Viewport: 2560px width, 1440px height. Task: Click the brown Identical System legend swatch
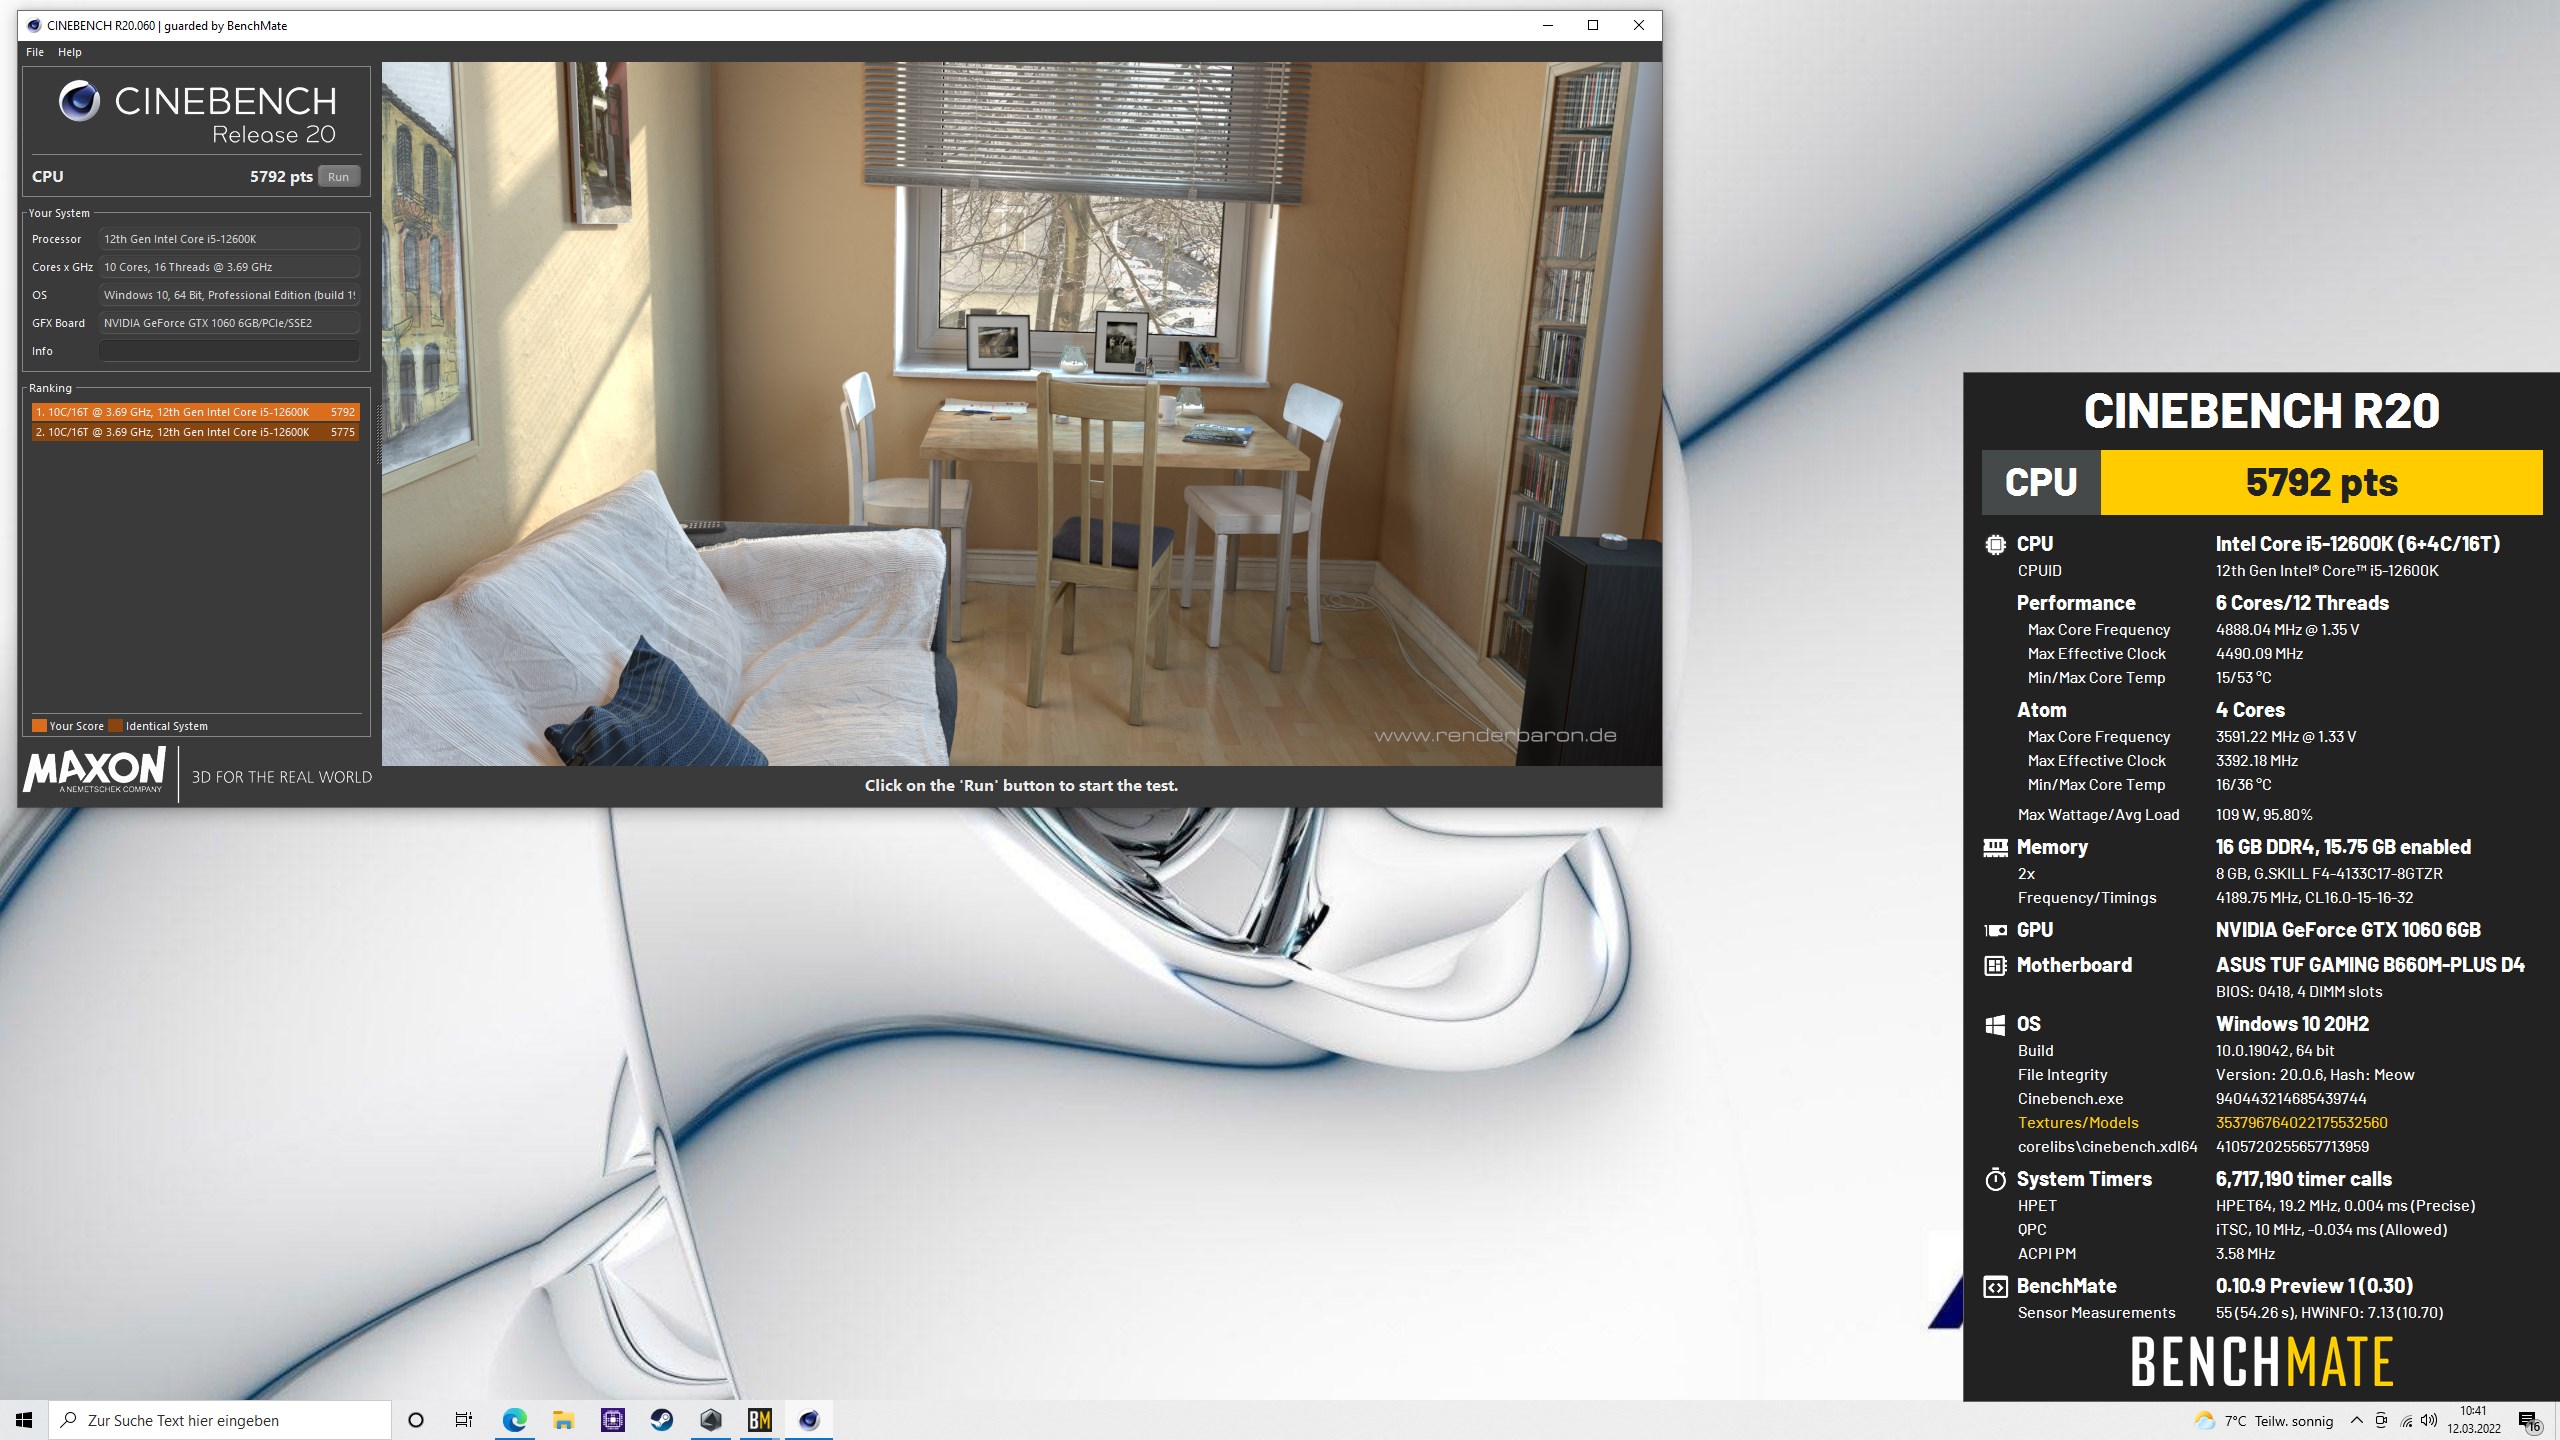click(115, 726)
